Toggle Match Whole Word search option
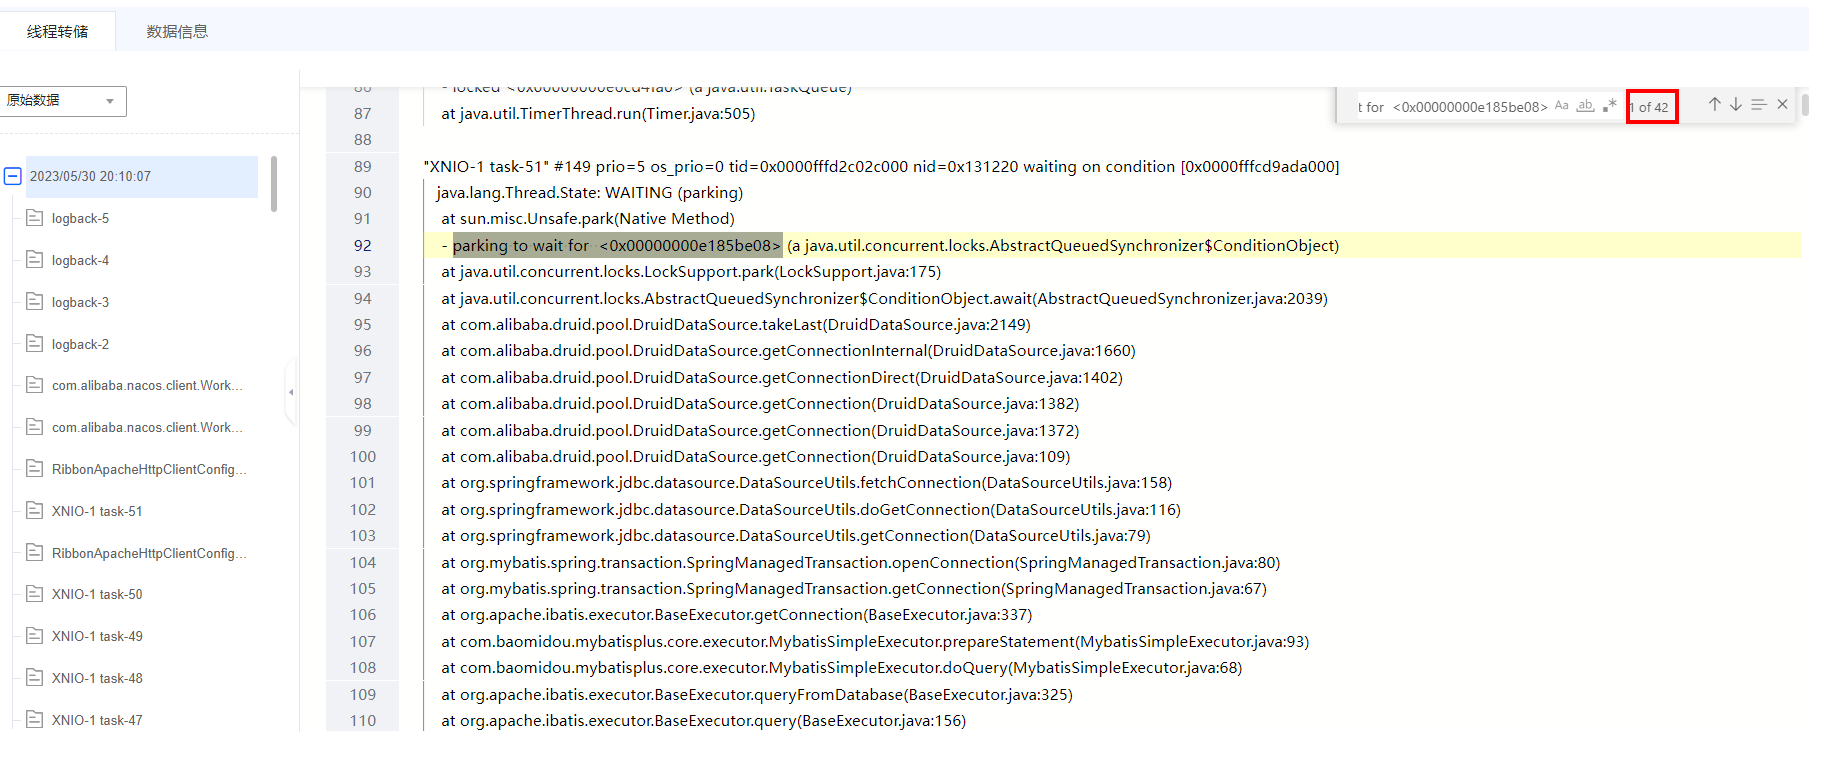1824x761 pixels. coord(1585,106)
